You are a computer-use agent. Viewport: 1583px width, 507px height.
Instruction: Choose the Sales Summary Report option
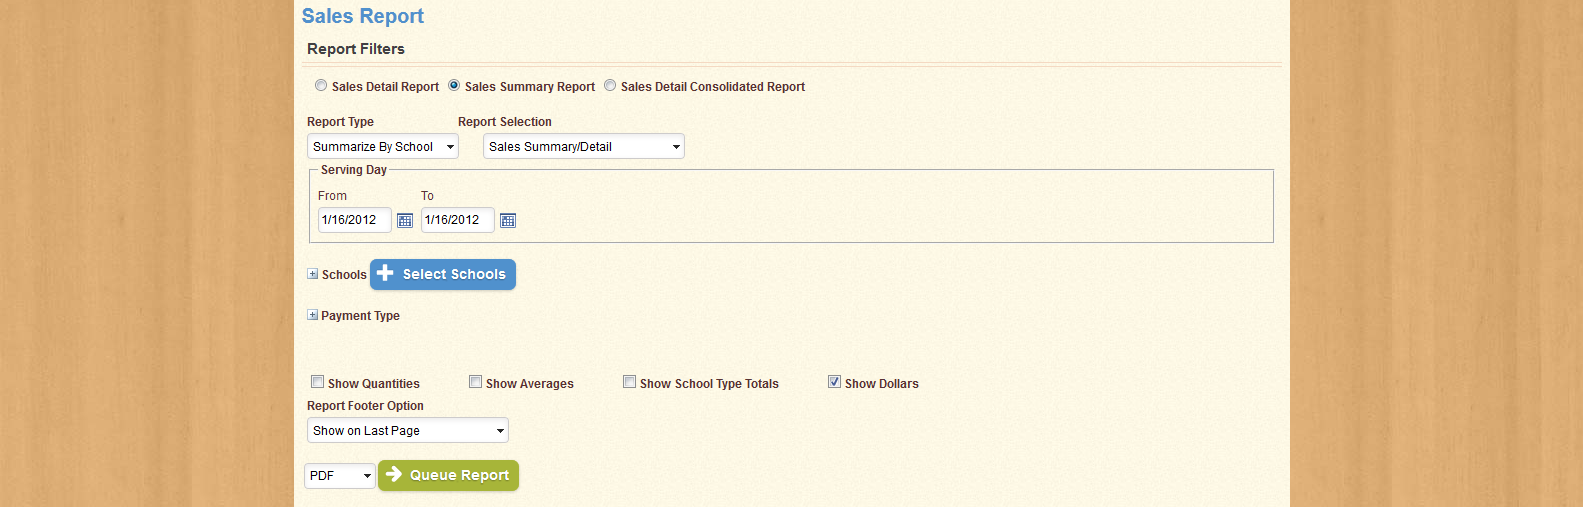coord(454,86)
